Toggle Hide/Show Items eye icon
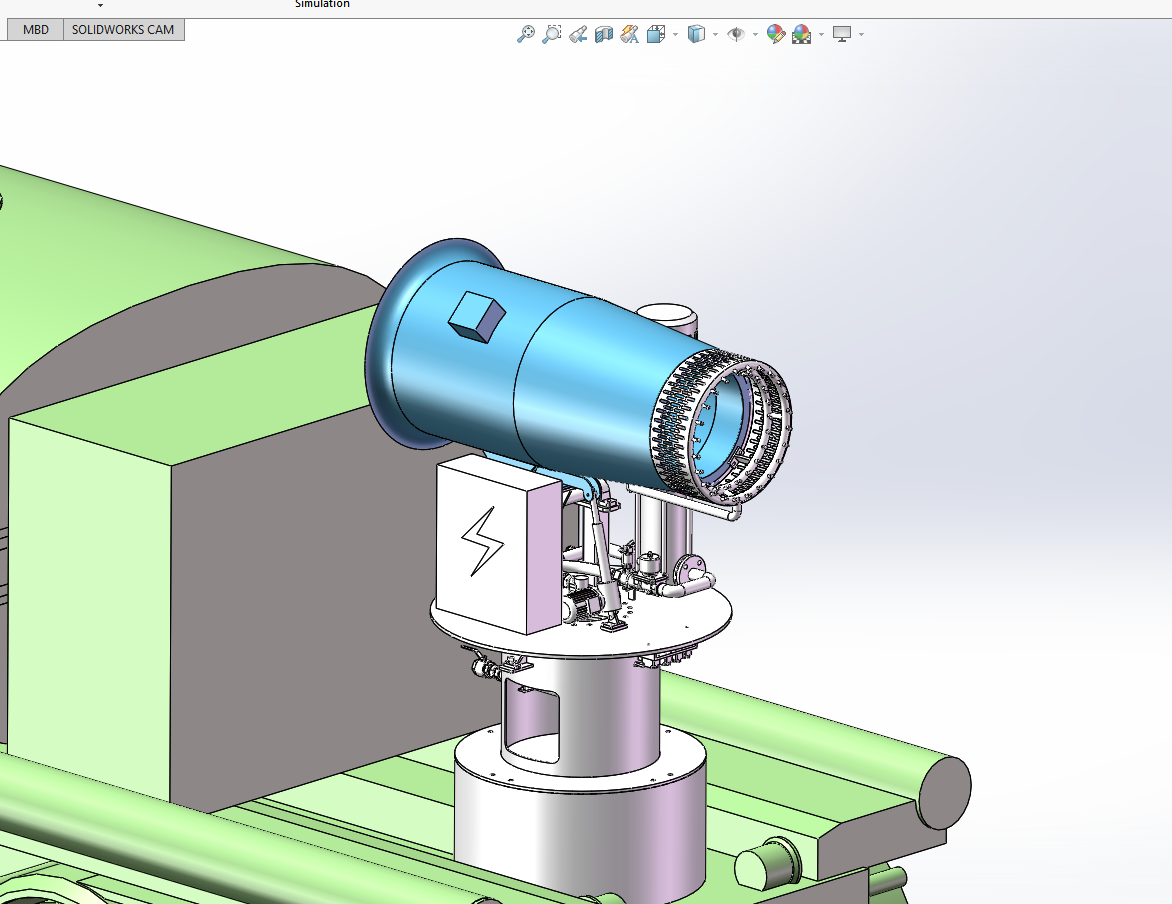Viewport: 1172px width, 904px height. pyautogui.click(x=736, y=34)
